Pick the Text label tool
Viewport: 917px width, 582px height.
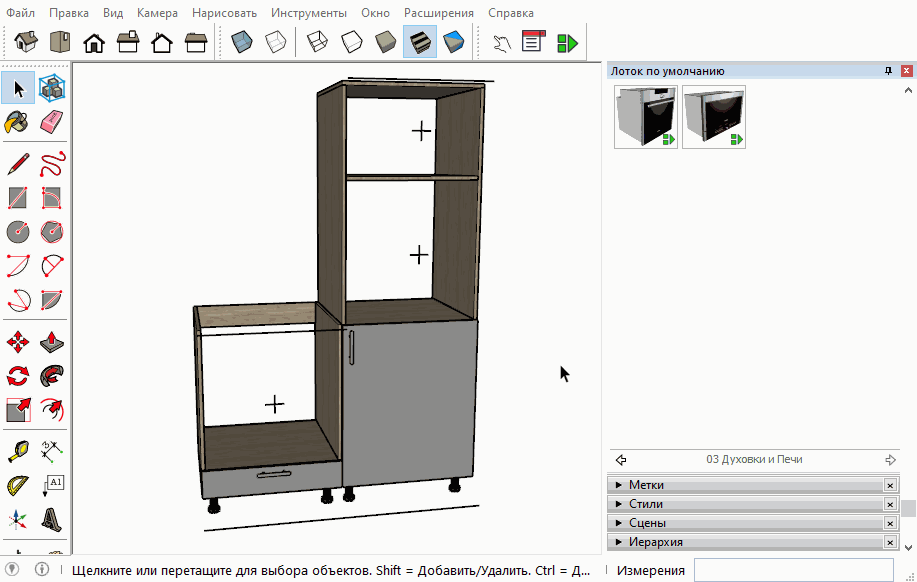tap(52, 485)
